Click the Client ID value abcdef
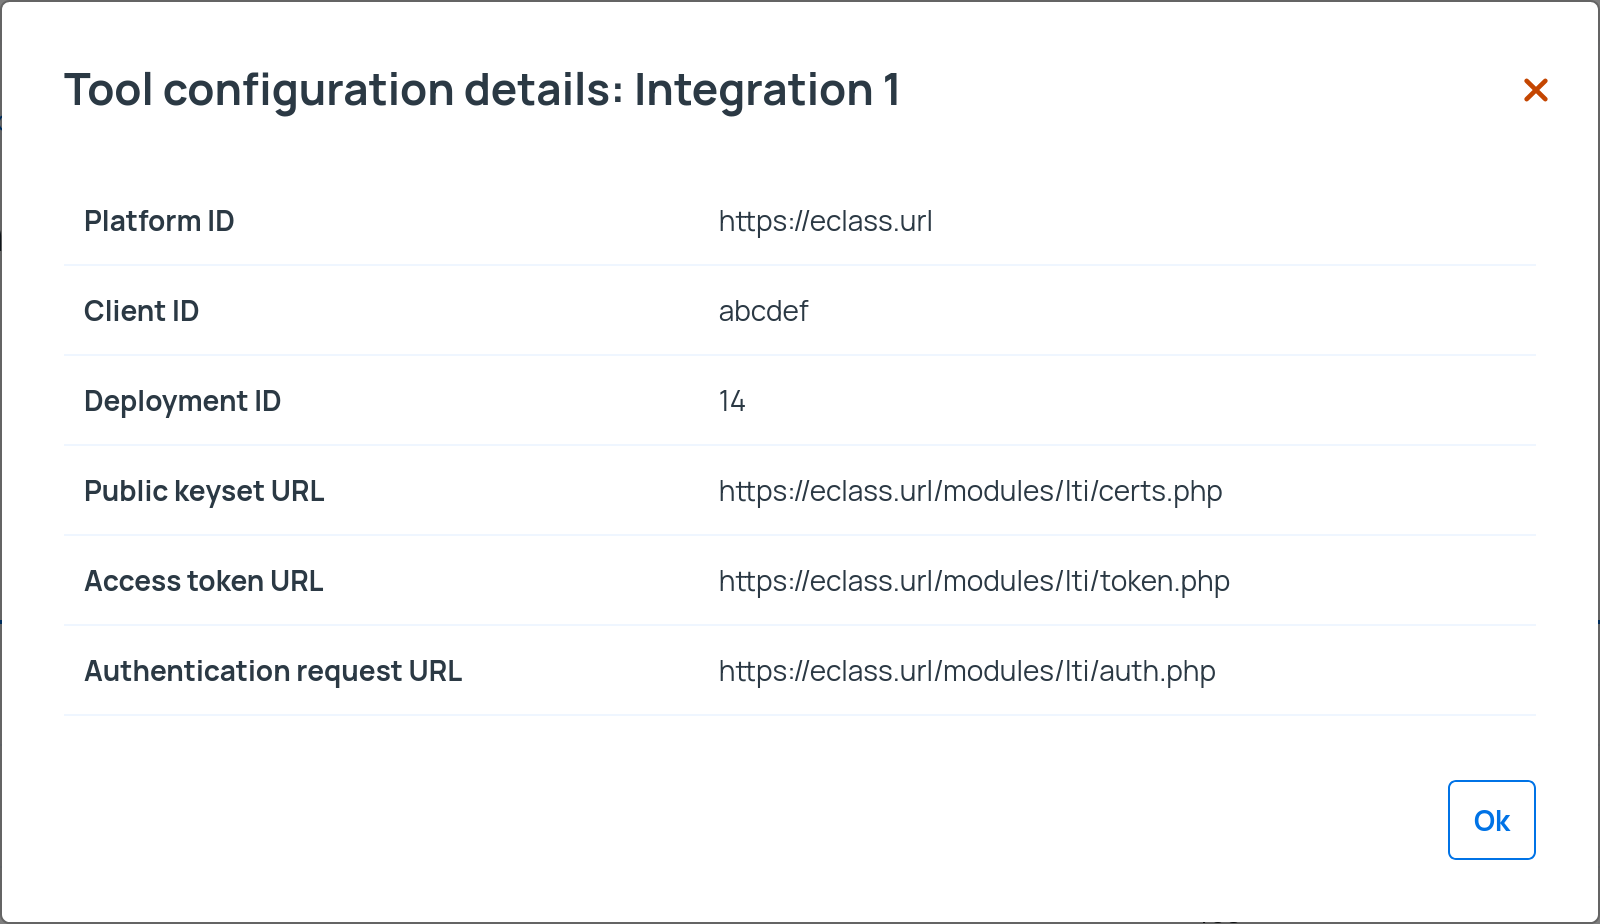This screenshot has width=1600, height=924. (763, 311)
